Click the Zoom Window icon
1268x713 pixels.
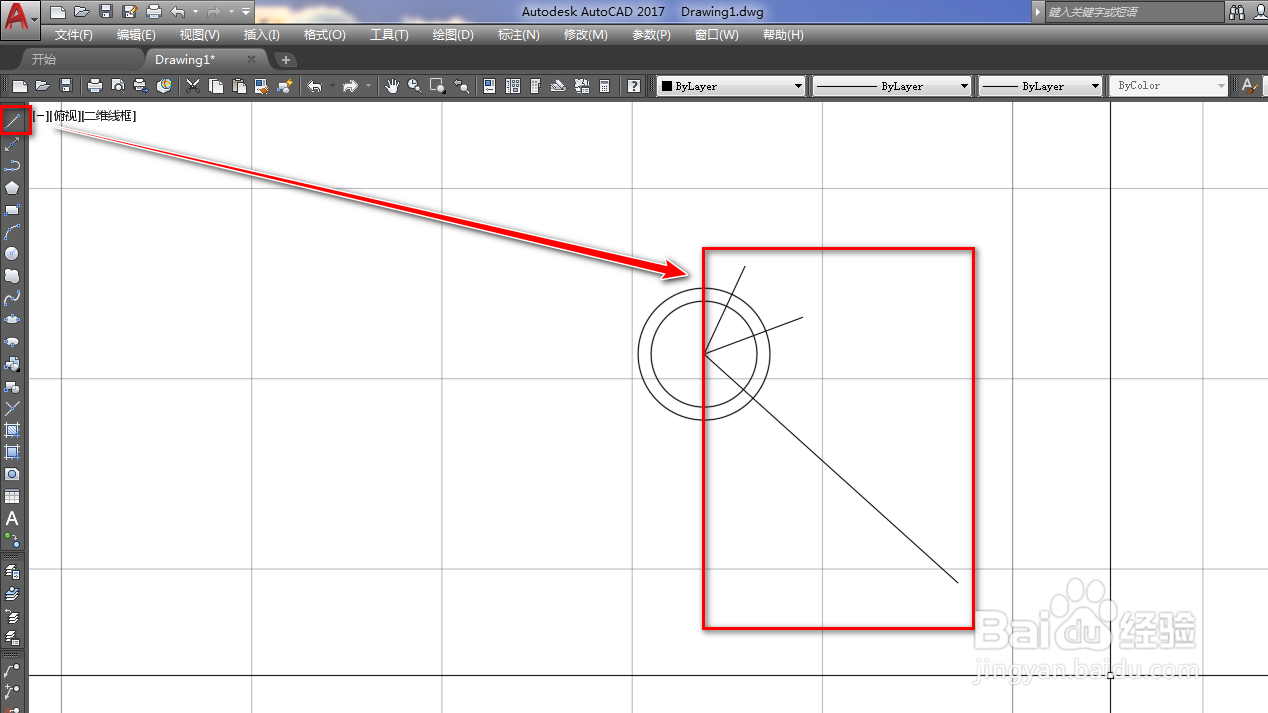tap(437, 86)
